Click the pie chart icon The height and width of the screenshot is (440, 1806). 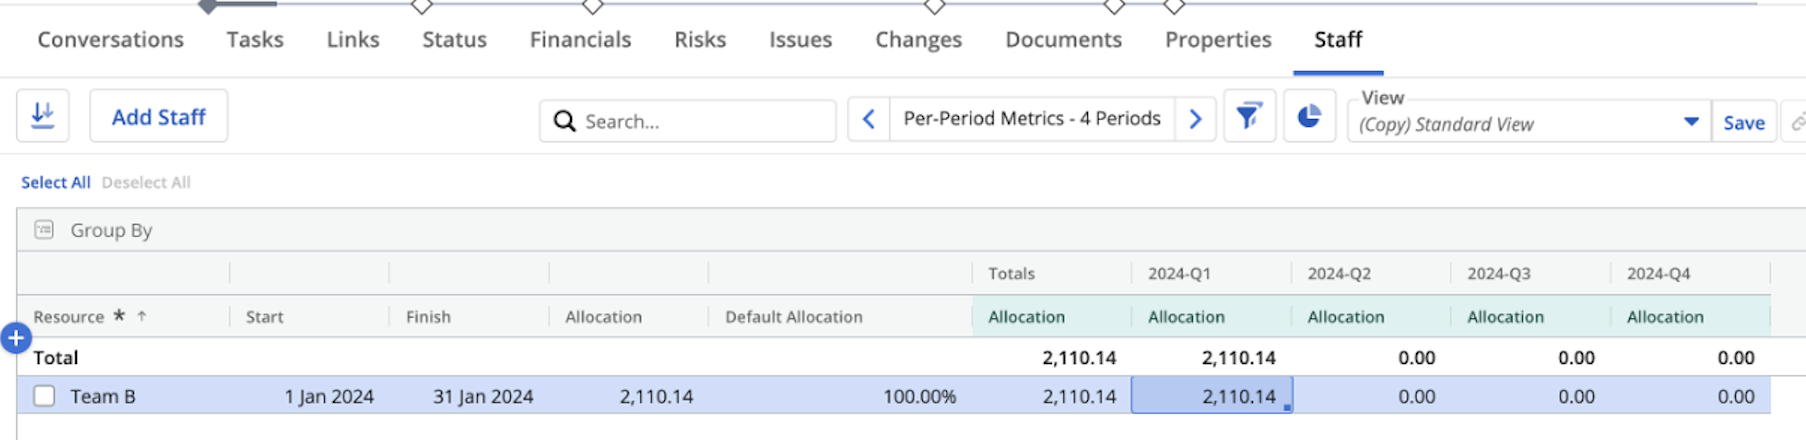tap(1309, 117)
